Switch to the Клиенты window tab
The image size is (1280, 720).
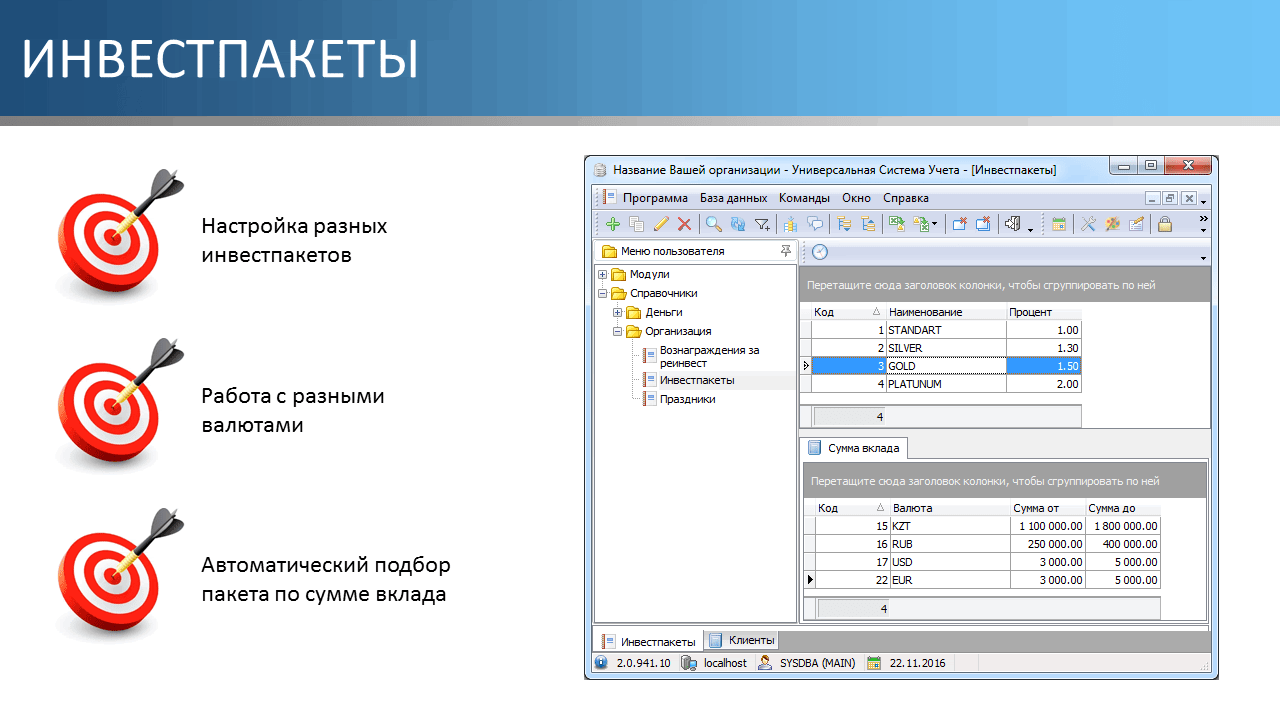tap(741, 640)
